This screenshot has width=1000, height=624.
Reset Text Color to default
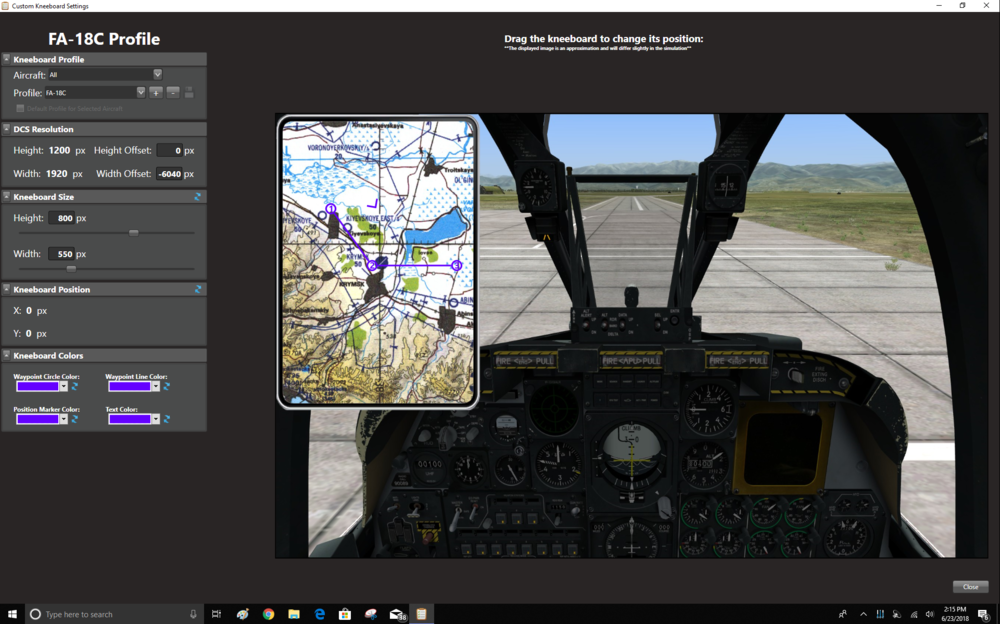click(167, 419)
